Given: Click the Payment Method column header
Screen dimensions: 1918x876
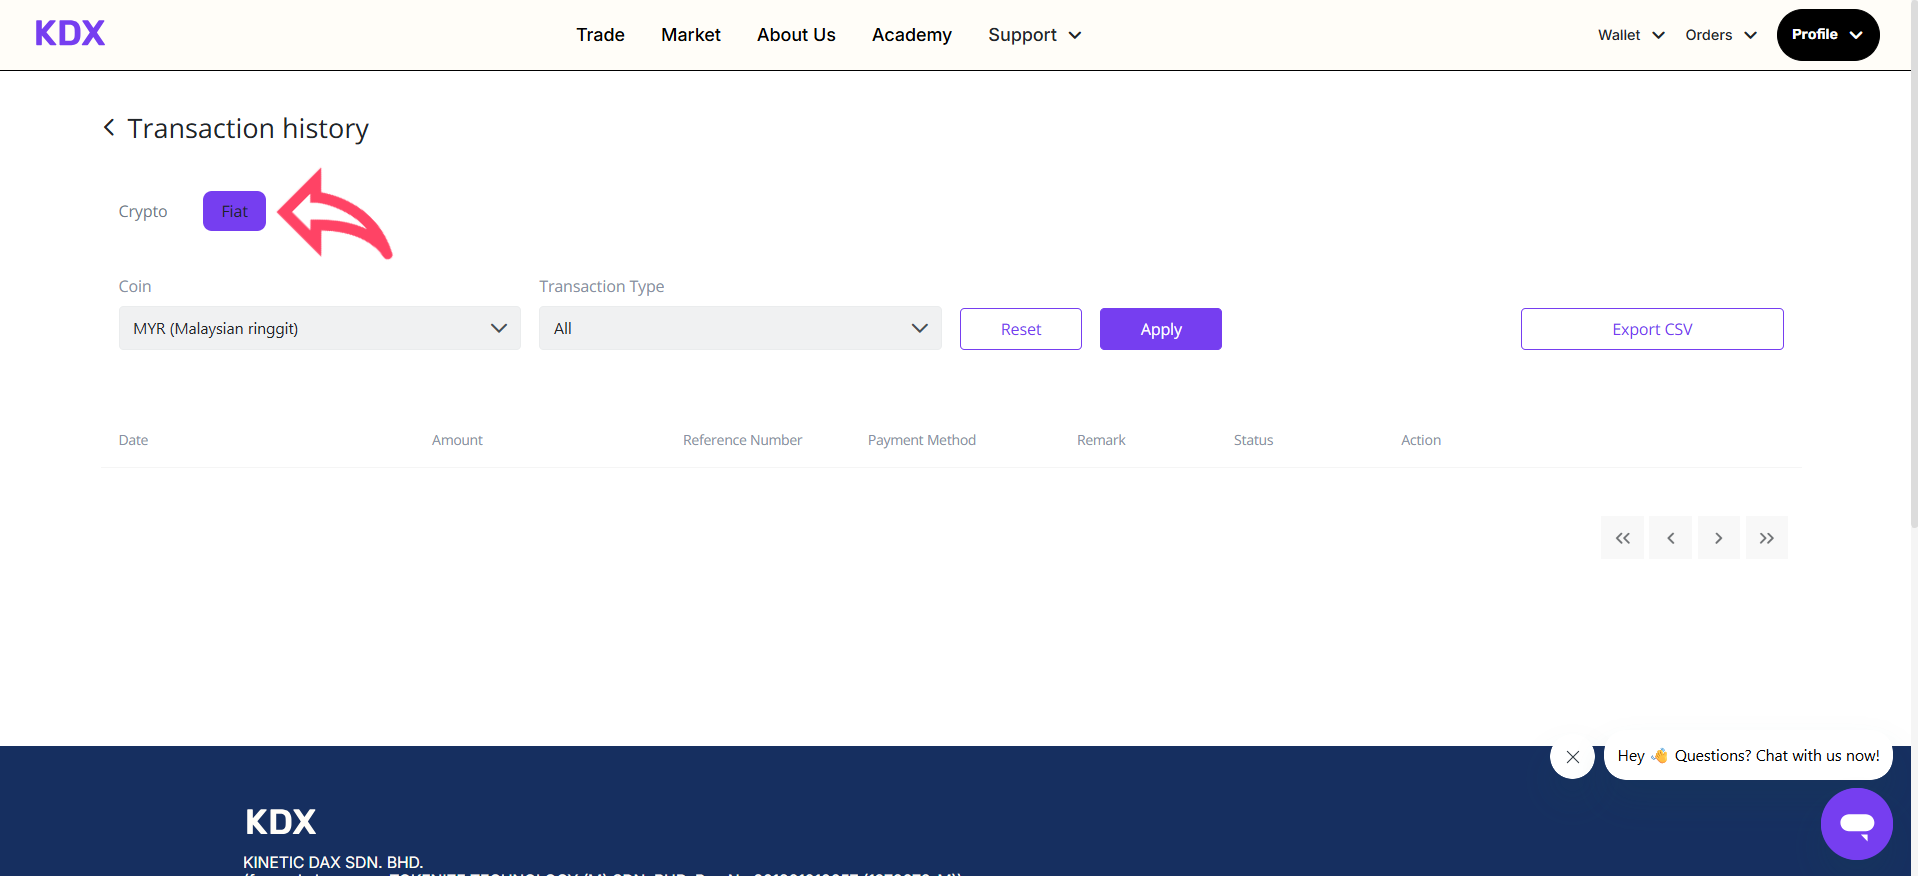Looking at the screenshot, I should coord(922,440).
